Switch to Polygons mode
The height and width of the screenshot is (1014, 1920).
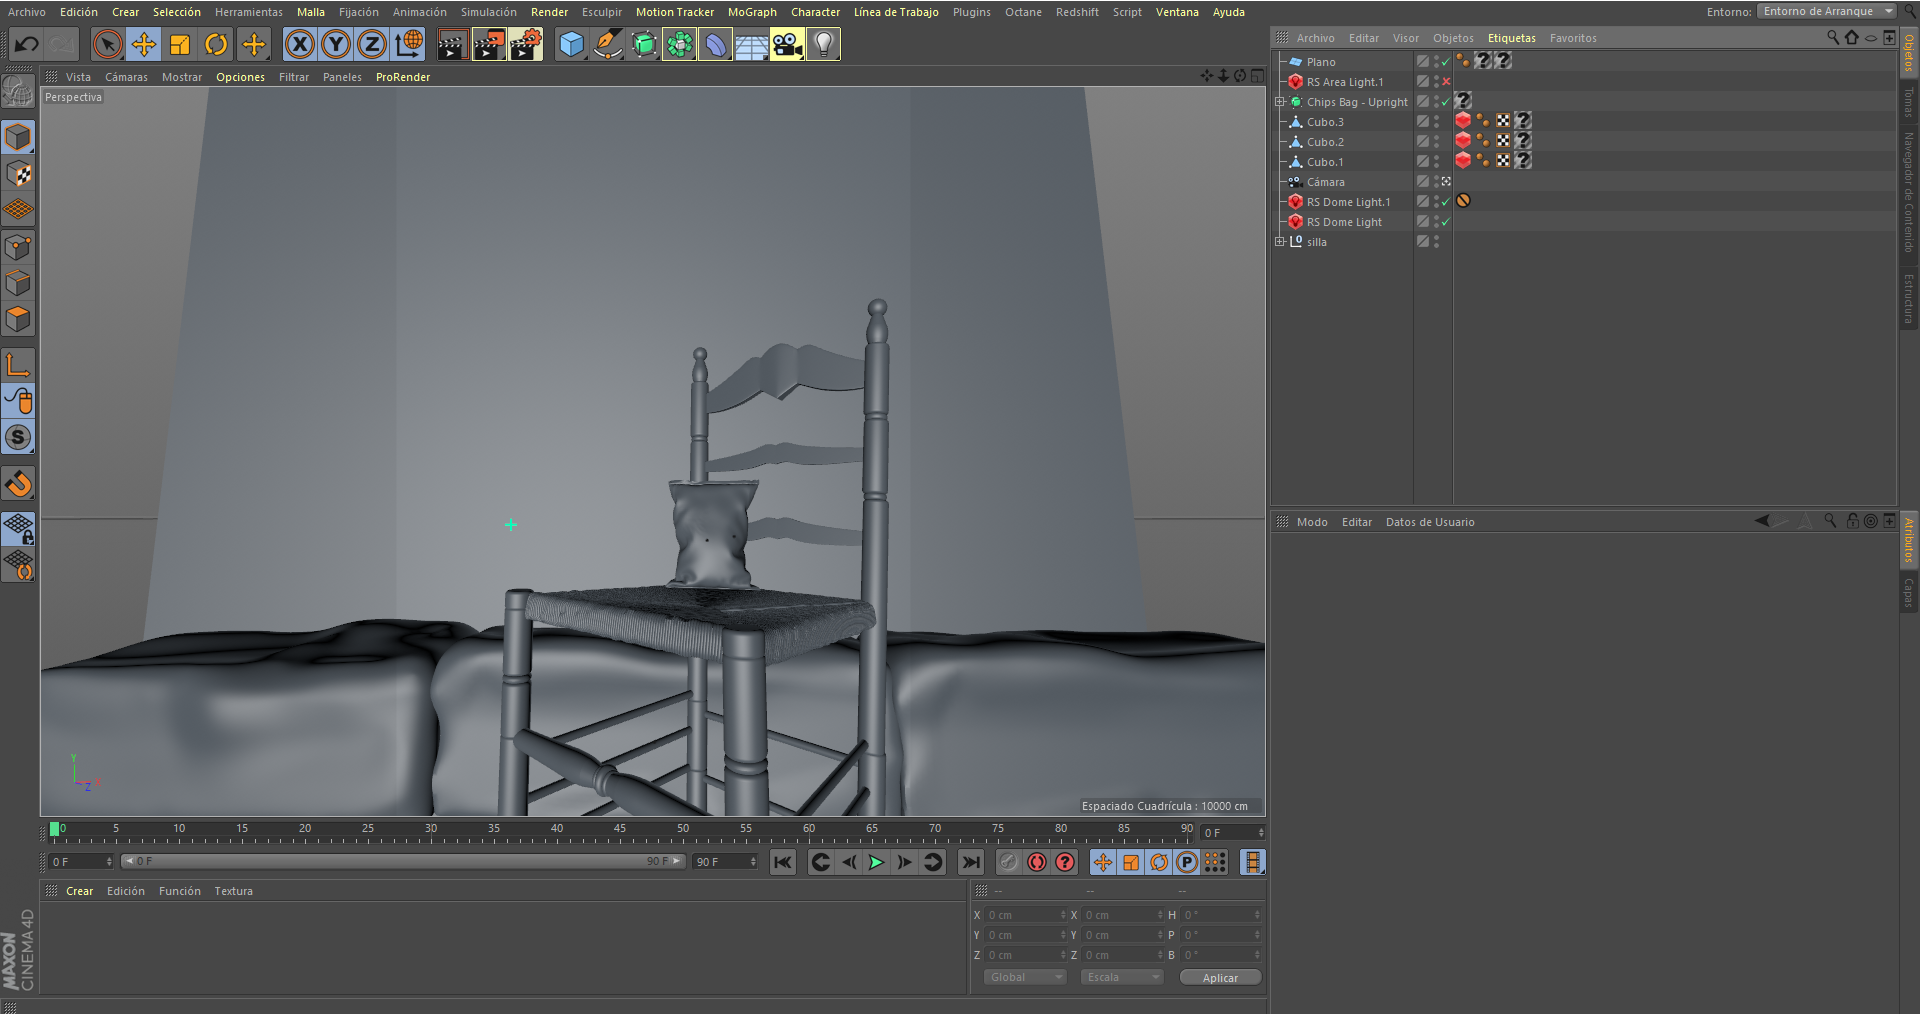(18, 320)
